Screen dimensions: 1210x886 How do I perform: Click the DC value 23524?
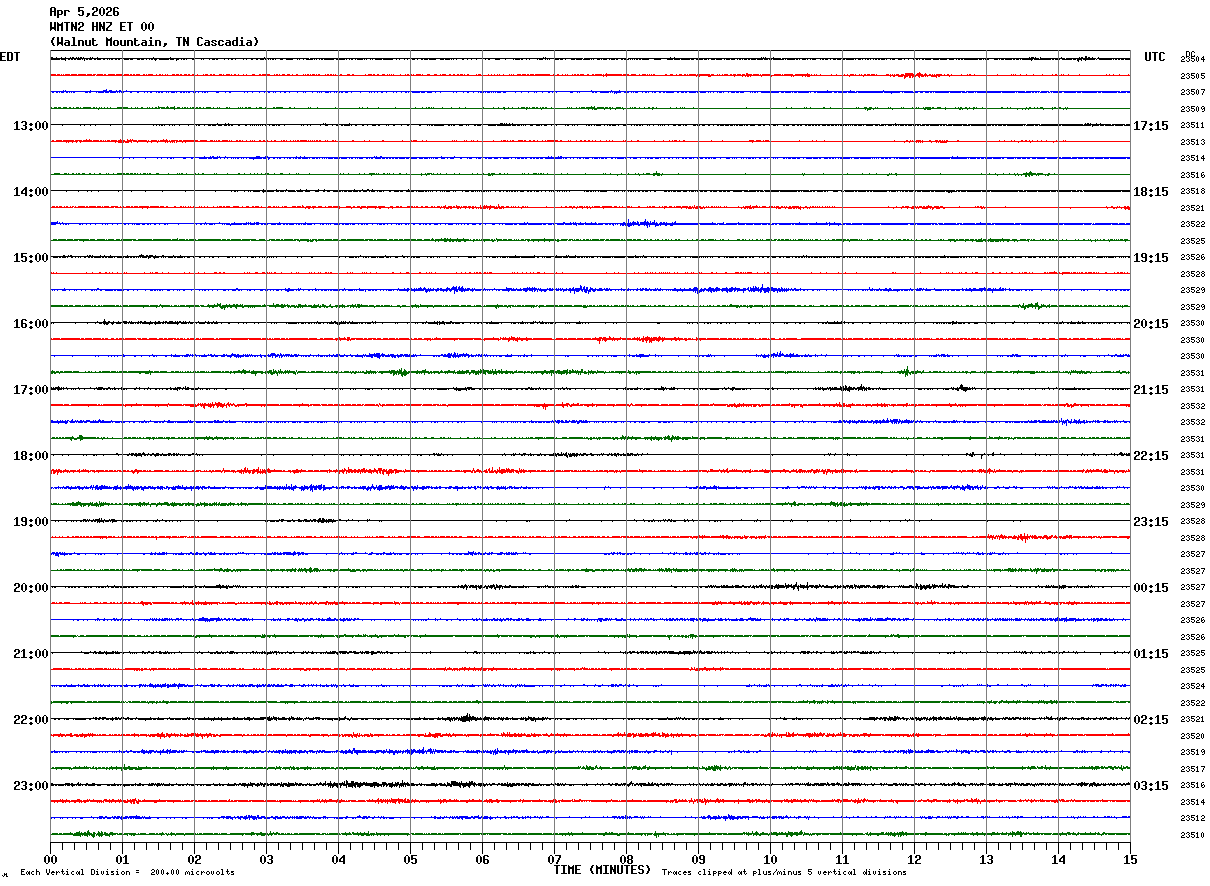point(1192,687)
